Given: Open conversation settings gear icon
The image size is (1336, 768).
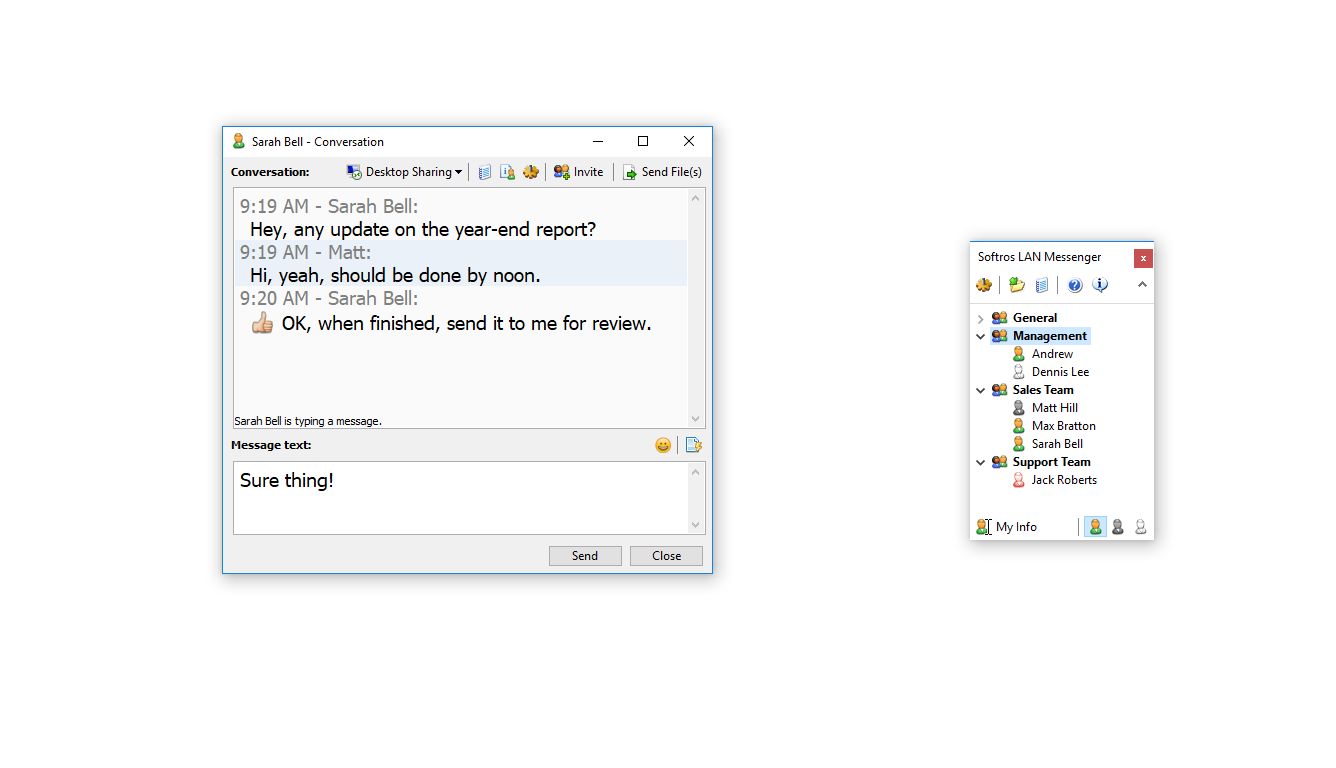Looking at the screenshot, I should tap(530, 171).
